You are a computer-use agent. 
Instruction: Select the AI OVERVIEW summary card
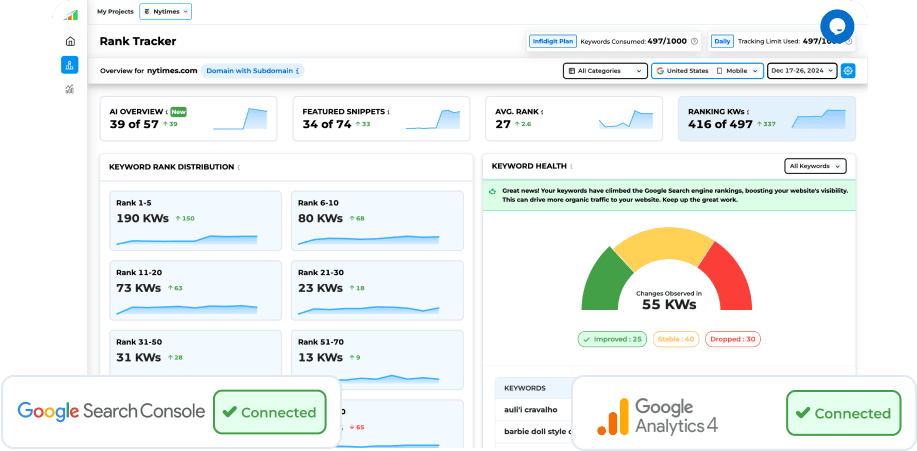coord(188,119)
